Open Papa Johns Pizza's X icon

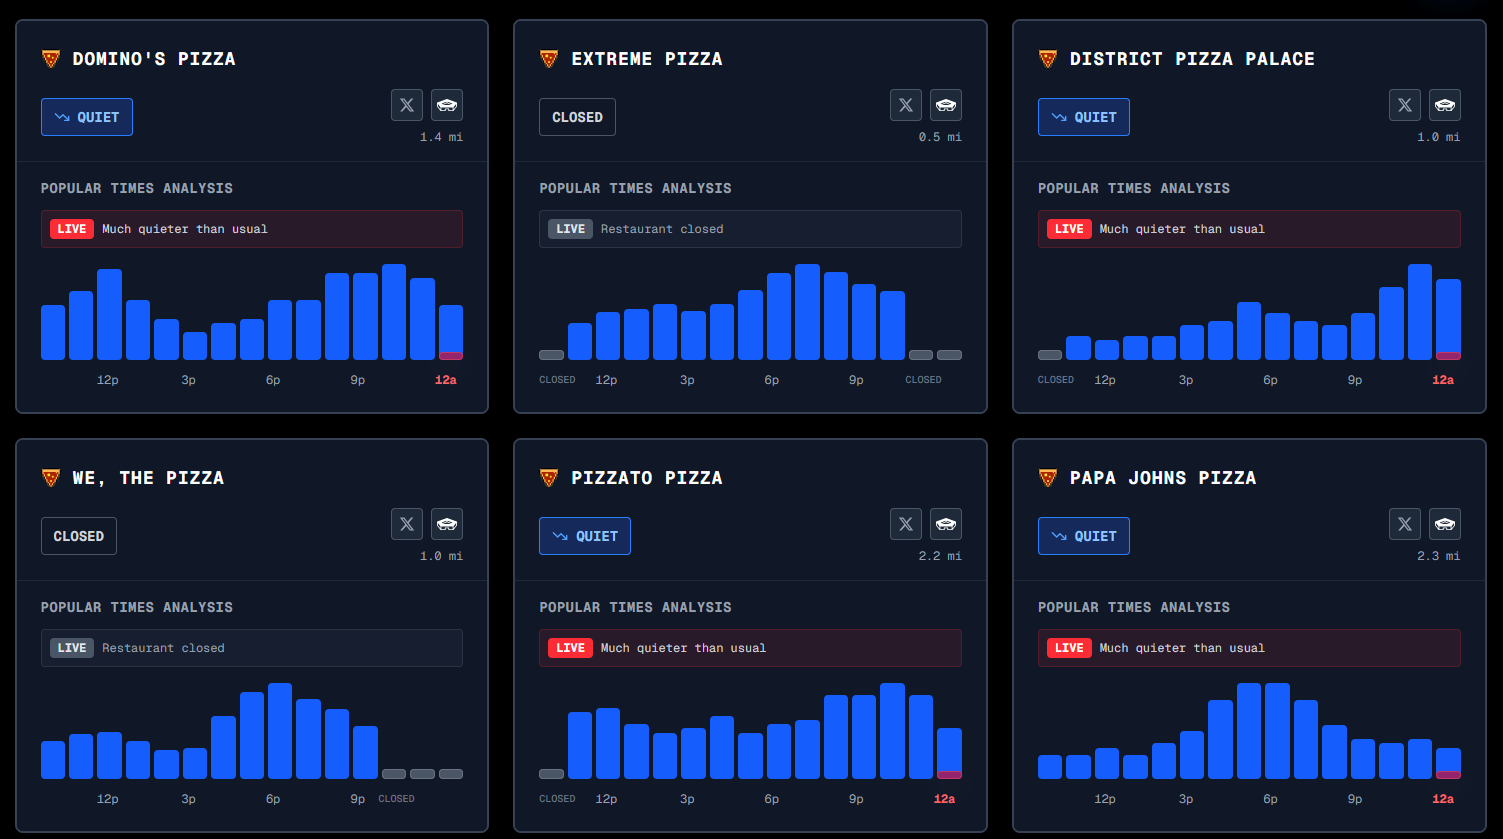(1405, 524)
